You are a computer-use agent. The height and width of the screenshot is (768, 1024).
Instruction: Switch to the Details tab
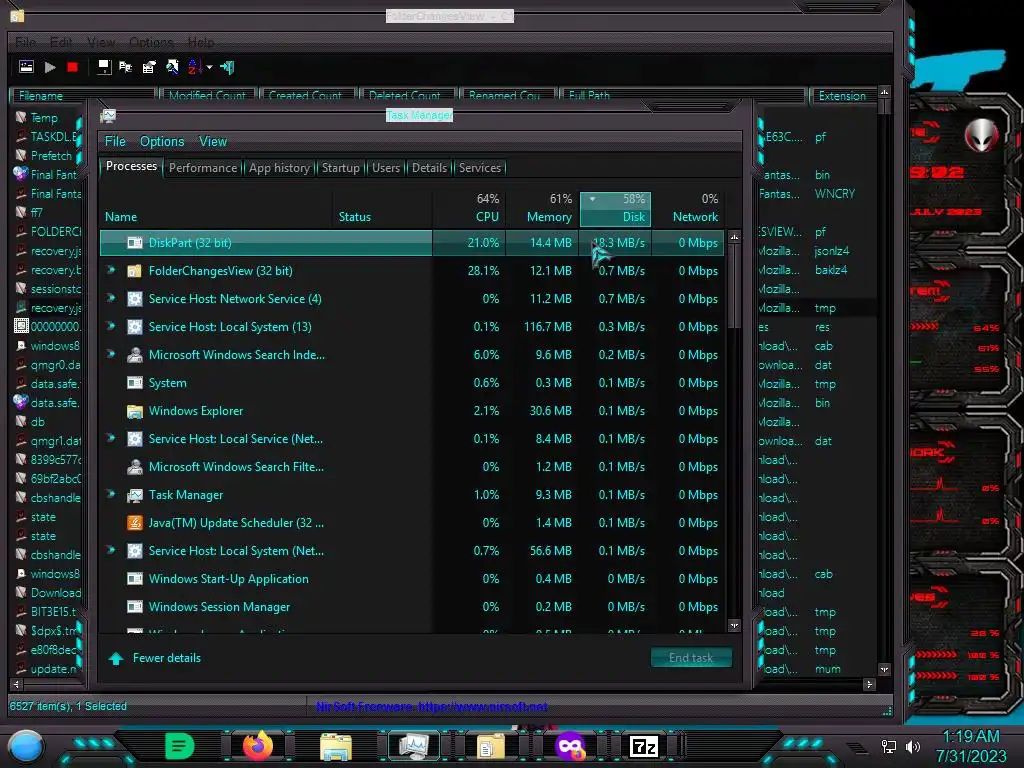coord(429,168)
